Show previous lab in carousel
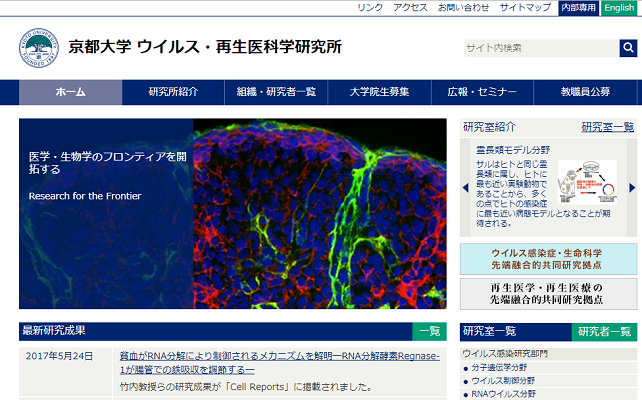642x400 pixels. point(465,188)
